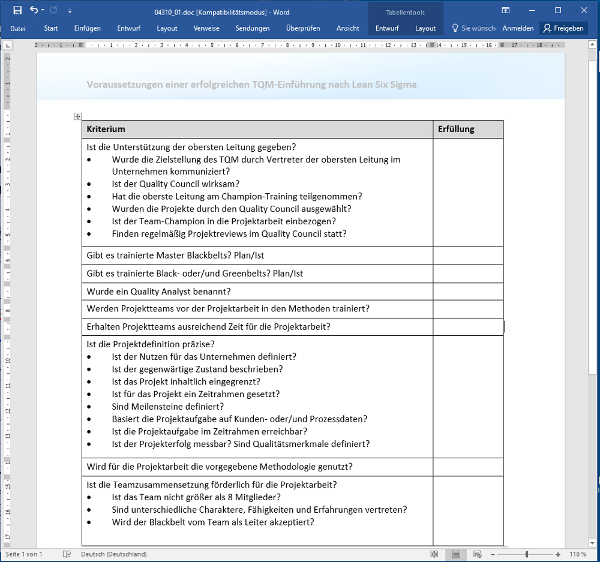600x562 pixels.
Task: Select the Table Tools Entwurf tab
Action: pos(387,29)
